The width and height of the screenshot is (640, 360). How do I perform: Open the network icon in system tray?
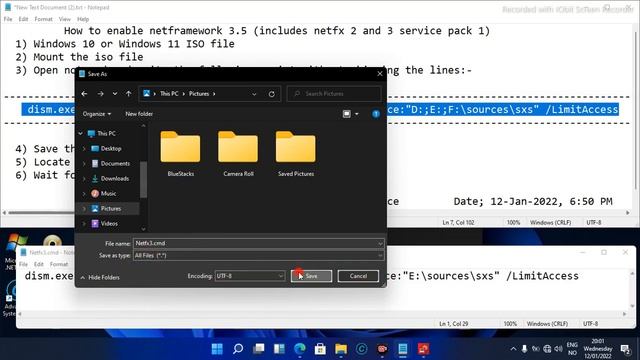[547, 349]
